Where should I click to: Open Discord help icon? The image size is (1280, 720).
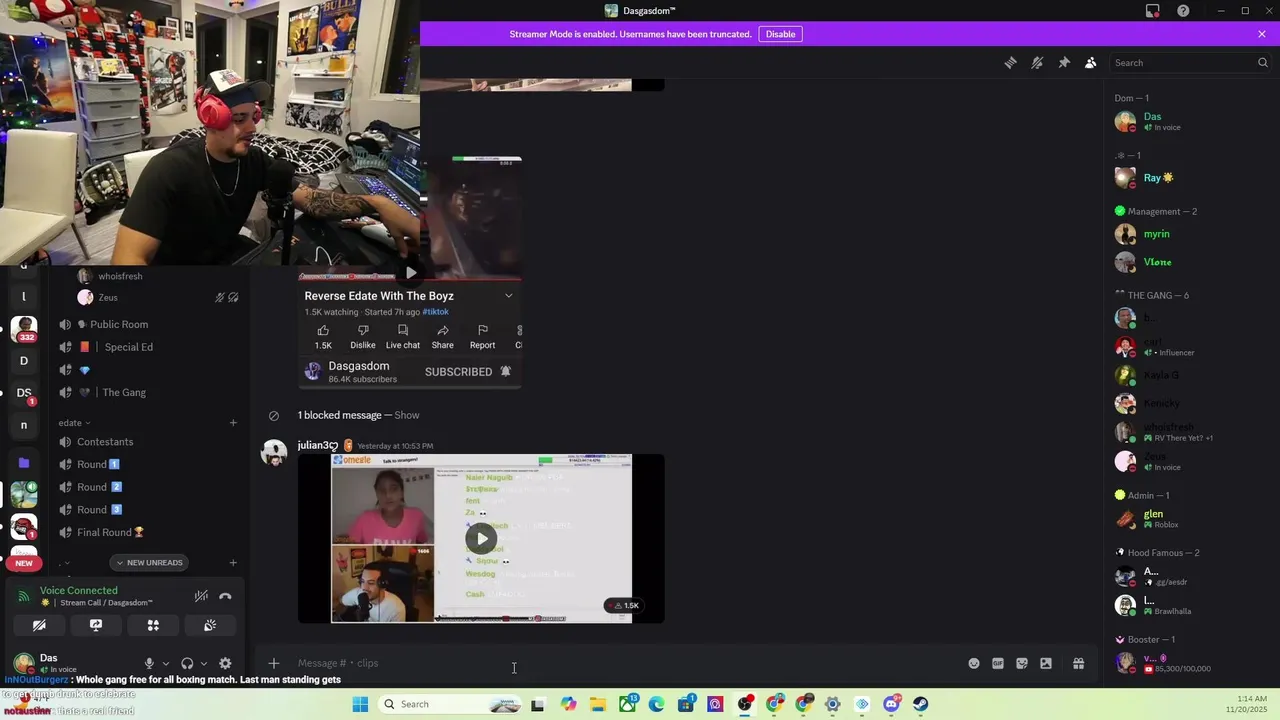[x=1183, y=11]
